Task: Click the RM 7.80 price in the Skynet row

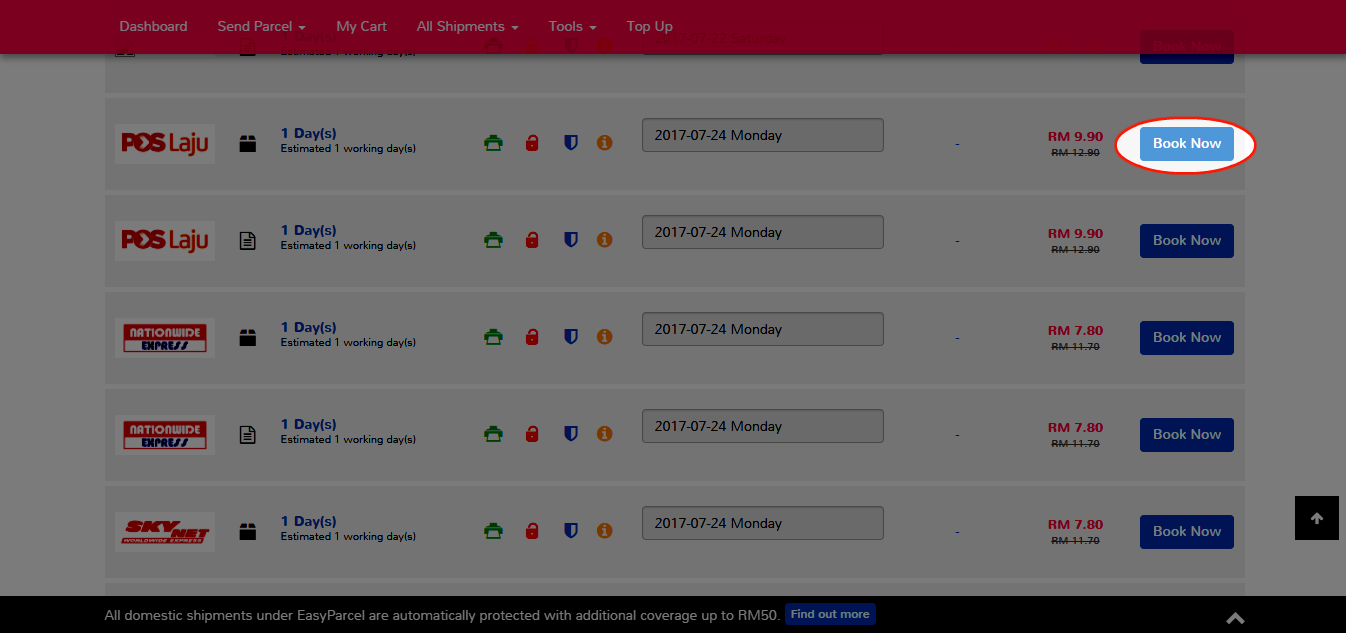Action: (x=1075, y=525)
